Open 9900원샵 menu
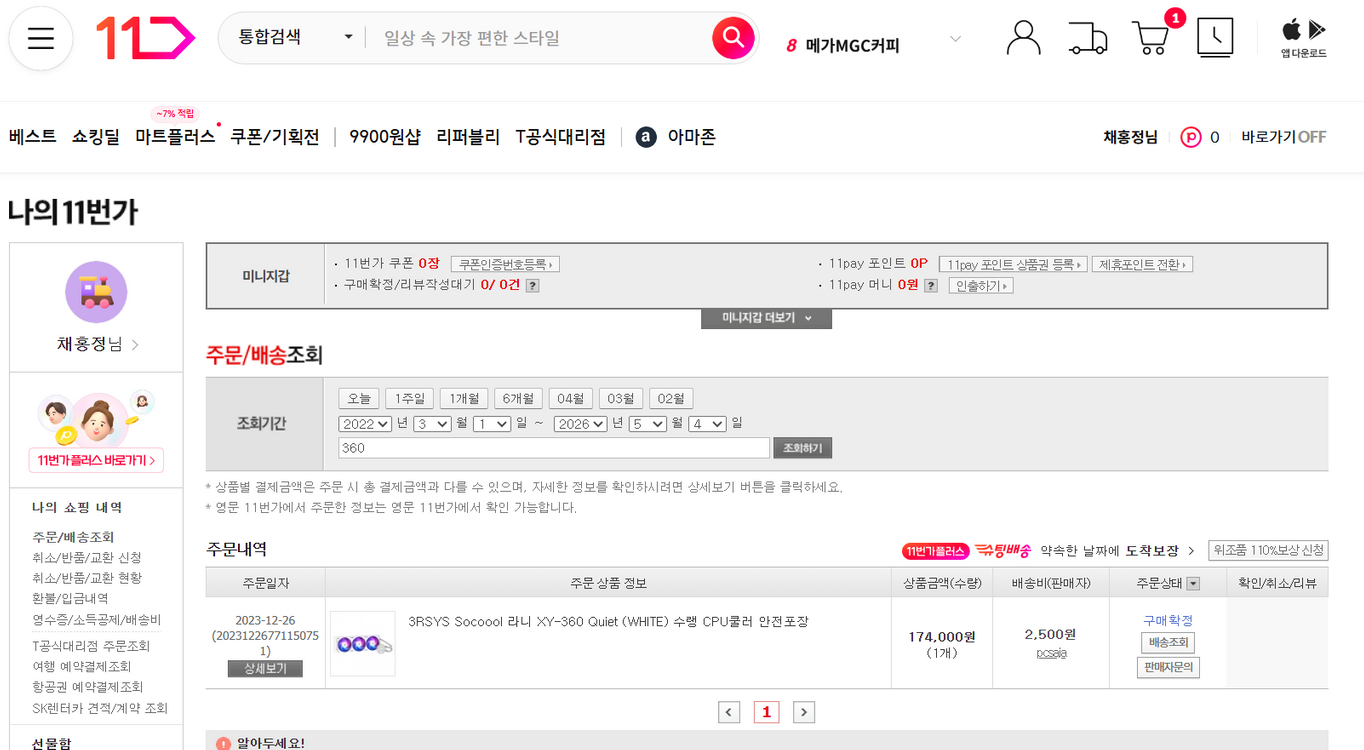1364x750 pixels. [385, 137]
